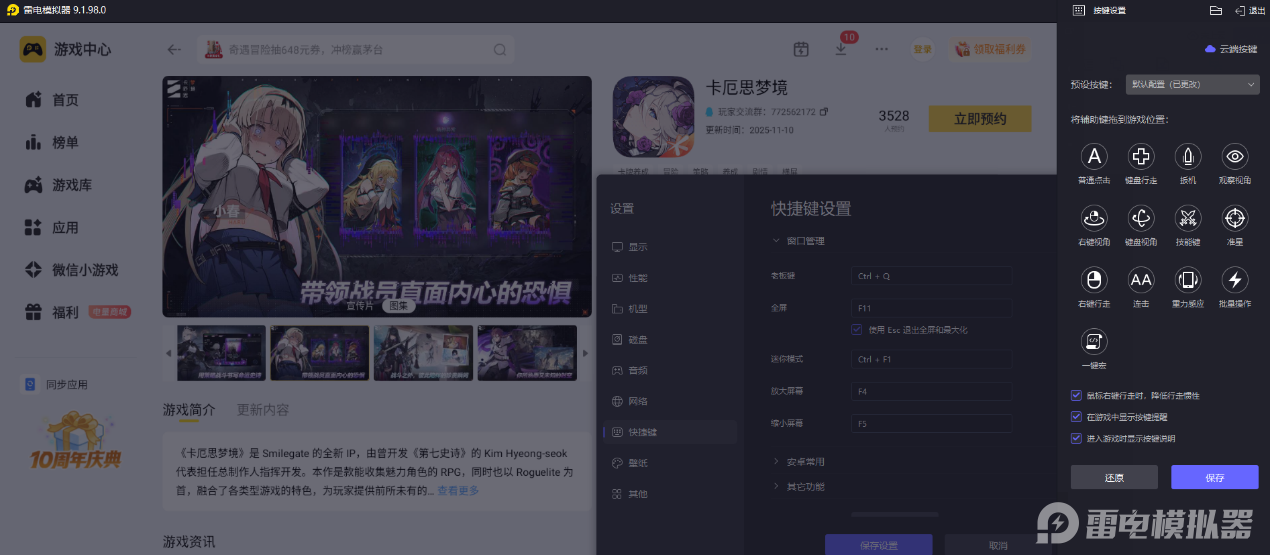This screenshot has height=555, width=1270.
Task: Open 网络 settings tab
Action: (x=669, y=401)
